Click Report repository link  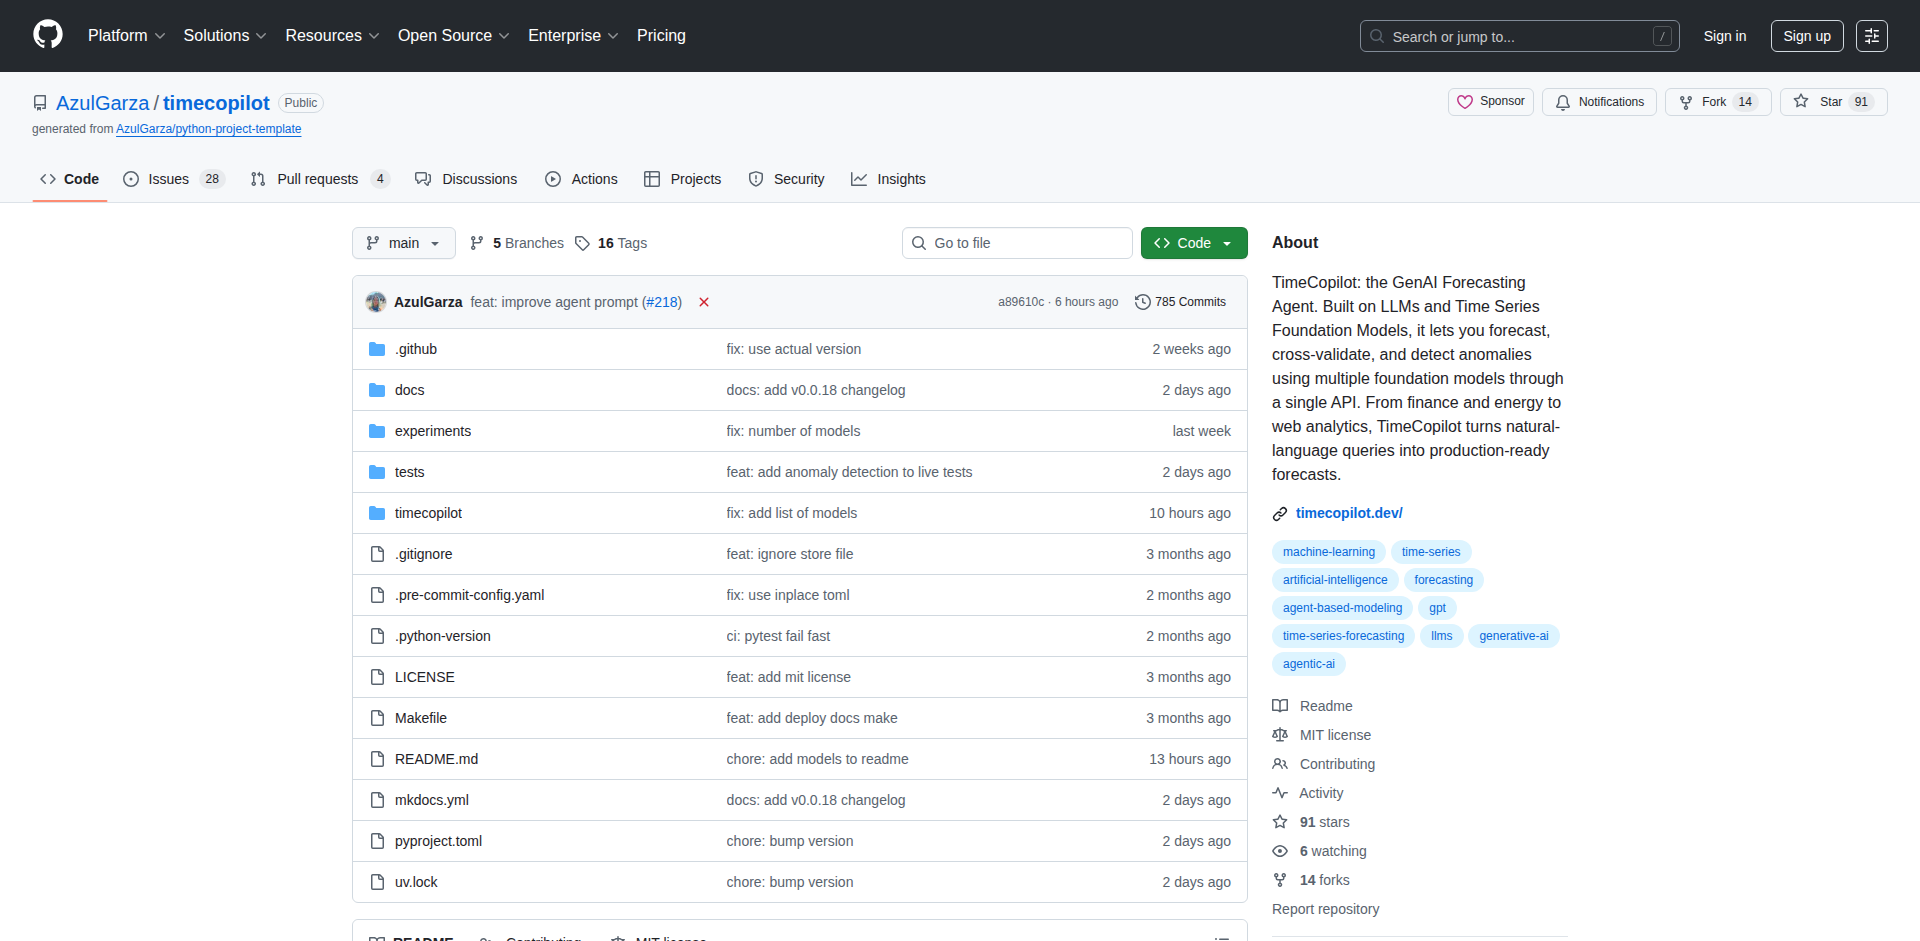coord(1325,909)
